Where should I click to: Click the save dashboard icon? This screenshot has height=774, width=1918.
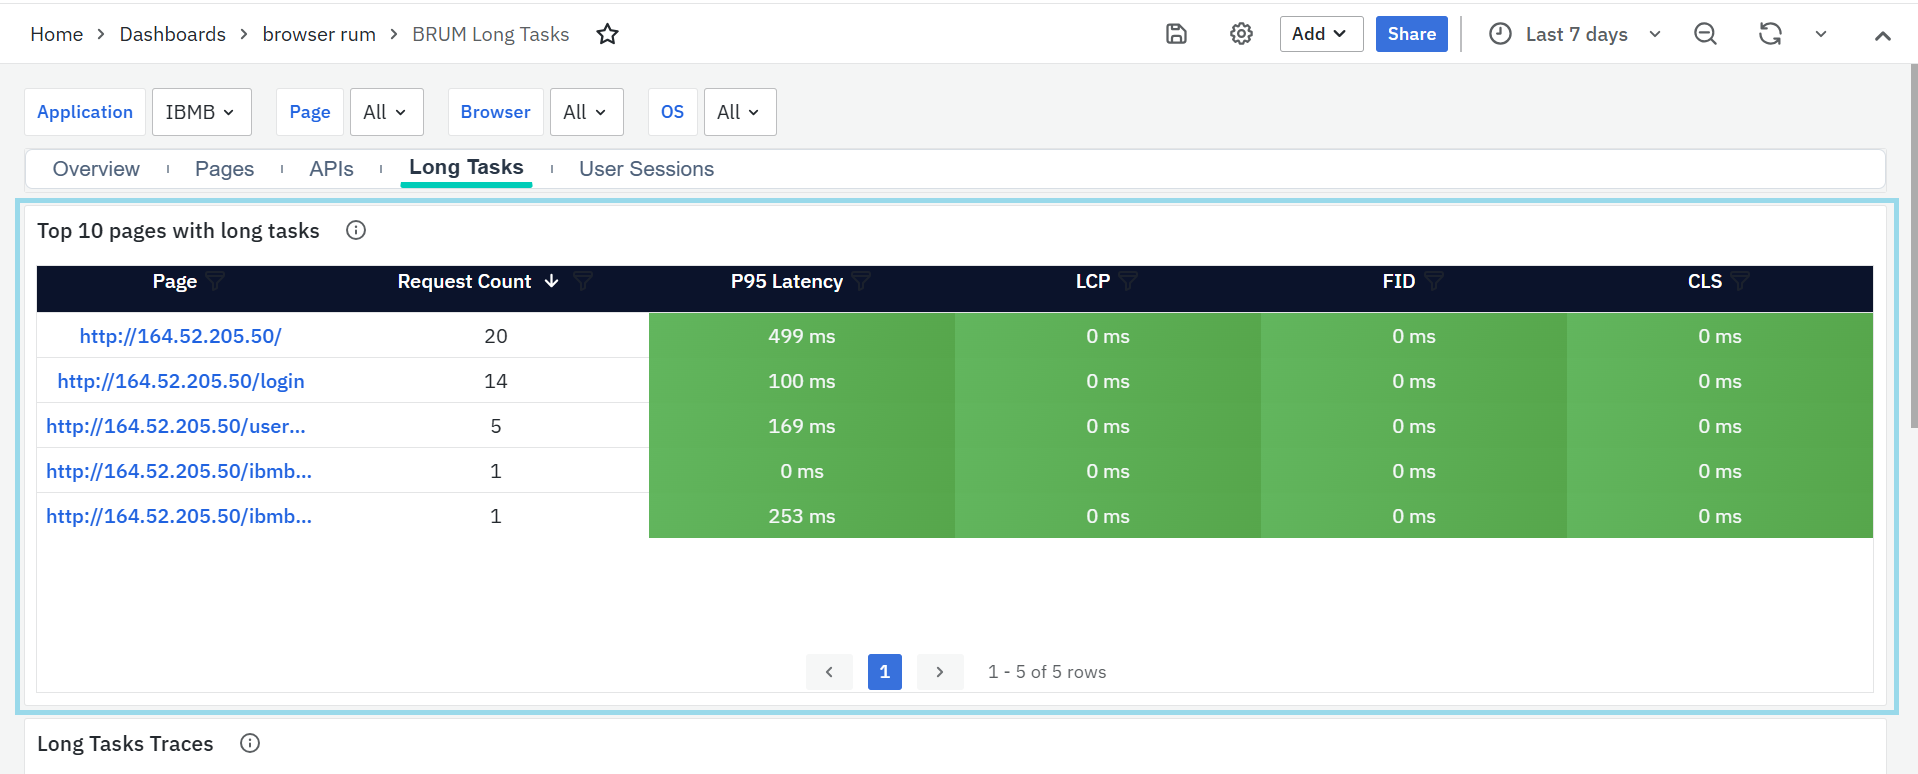tap(1176, 34)
